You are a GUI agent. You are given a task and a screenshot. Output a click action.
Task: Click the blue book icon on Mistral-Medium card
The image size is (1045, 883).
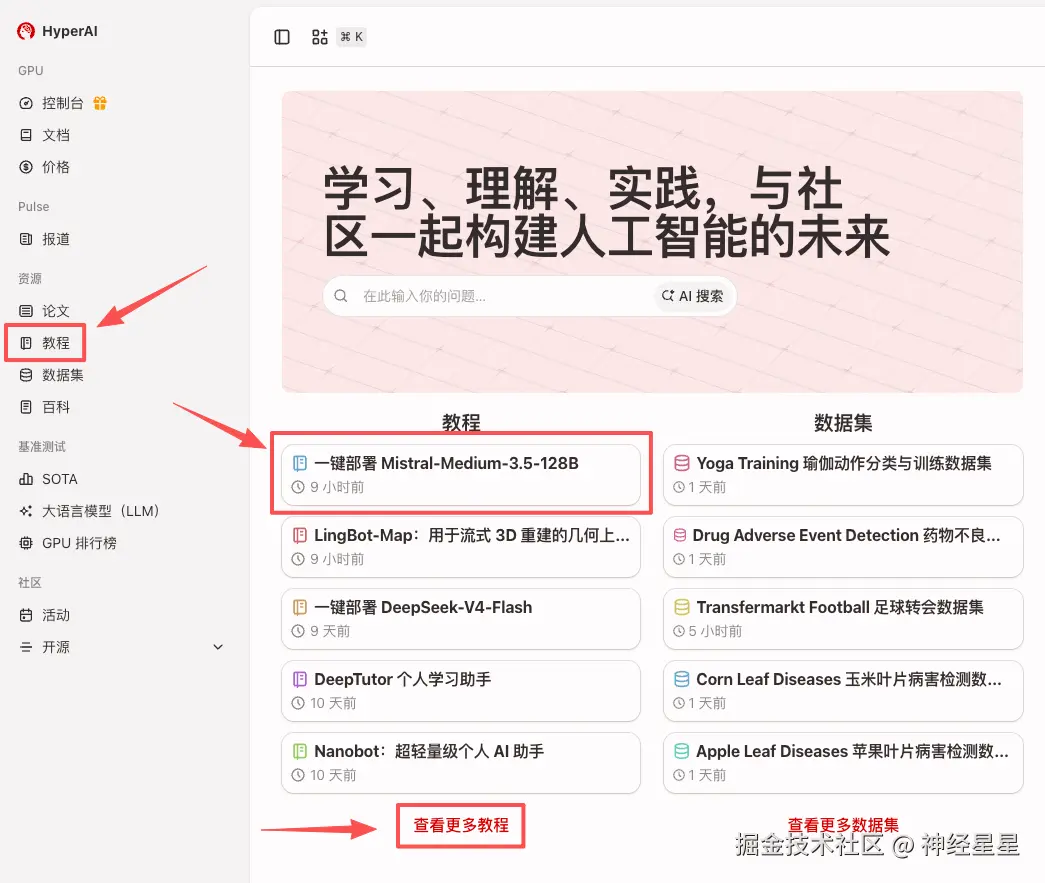[300, 463]
